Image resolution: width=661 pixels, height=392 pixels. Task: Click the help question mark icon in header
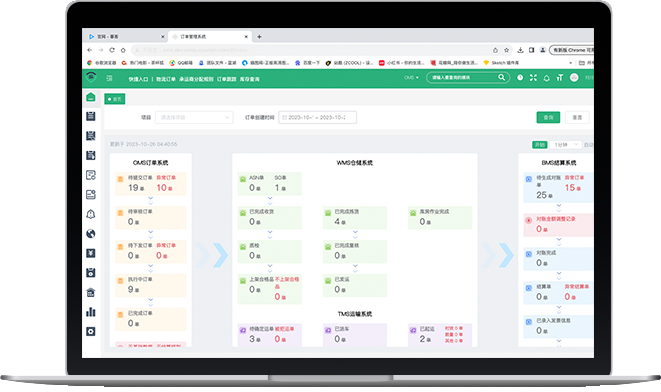[520, 78]
